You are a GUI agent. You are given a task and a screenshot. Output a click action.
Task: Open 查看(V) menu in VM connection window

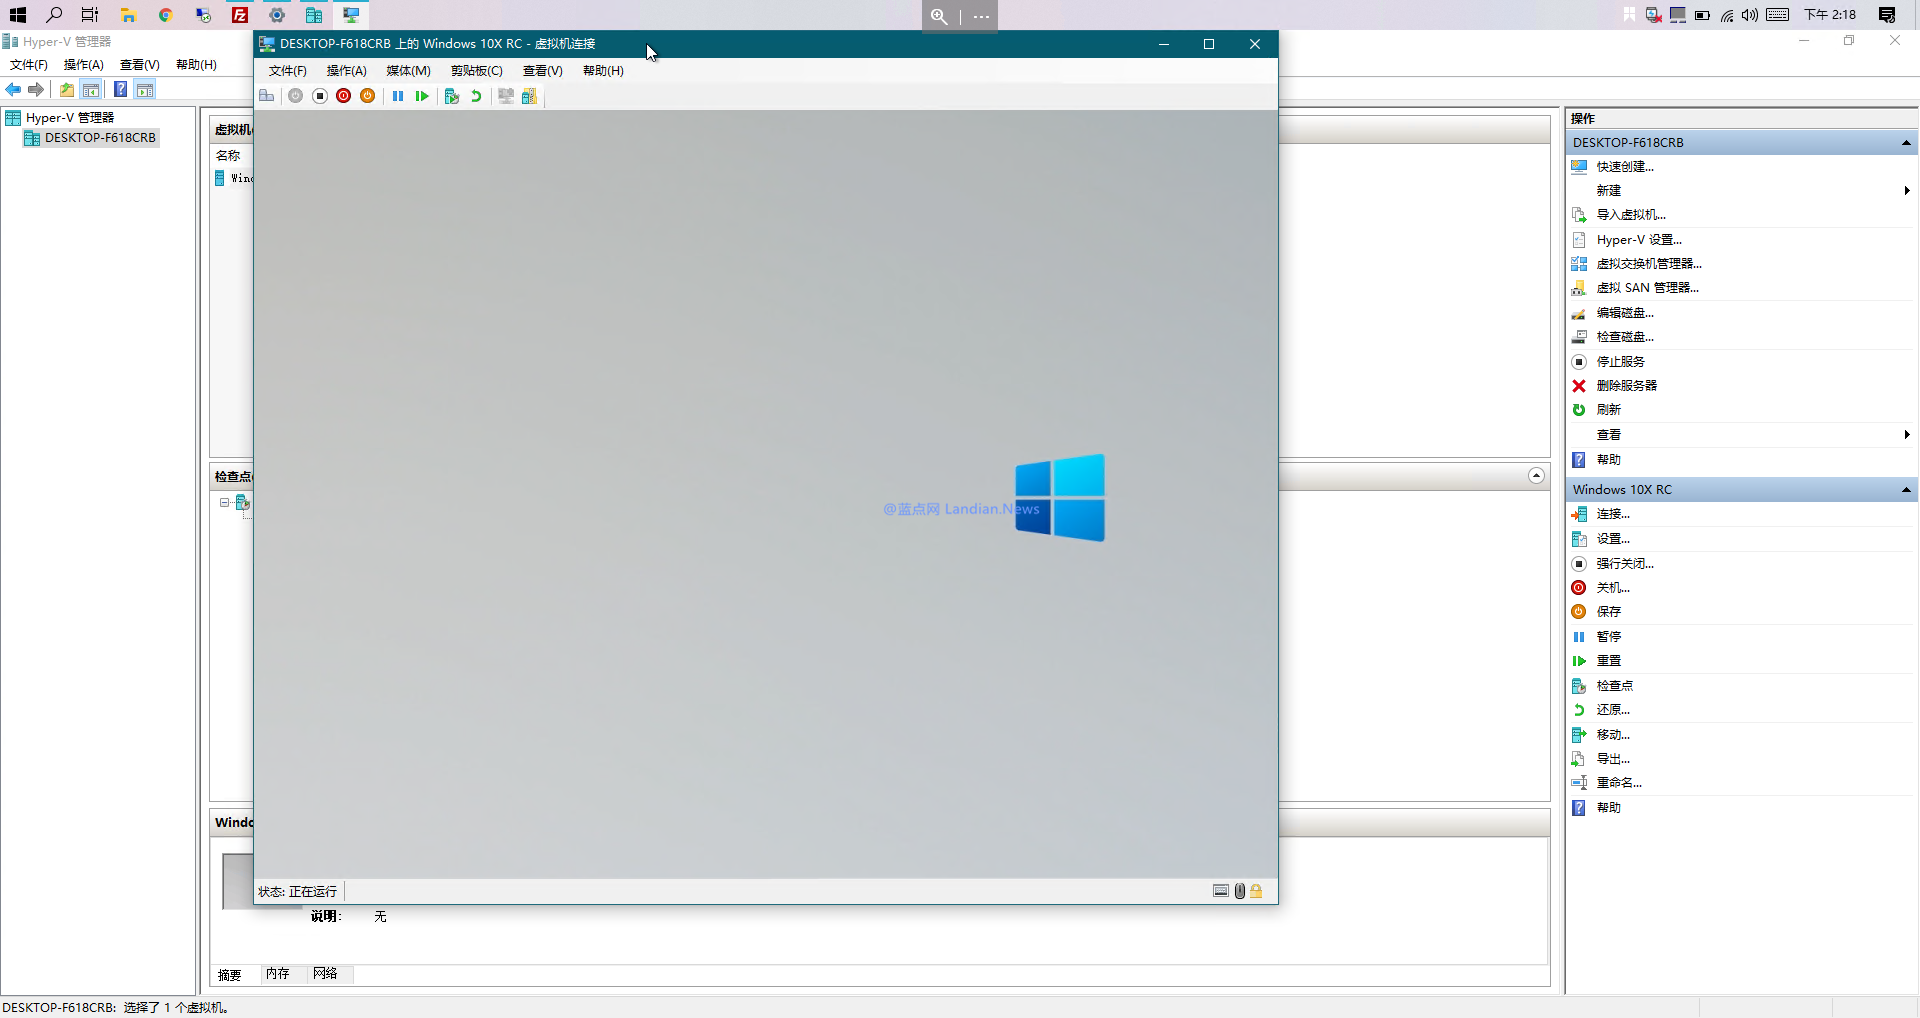tap(543, 71)
